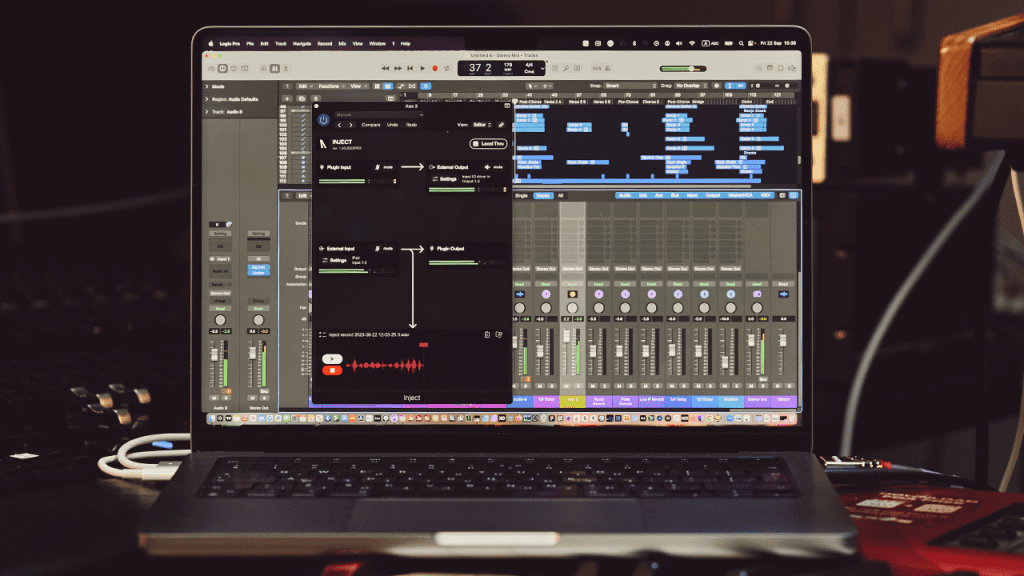This screenshot has width=1024, height=576.
Task: Select the mixer Single view tab
Action: coord(521,195)
